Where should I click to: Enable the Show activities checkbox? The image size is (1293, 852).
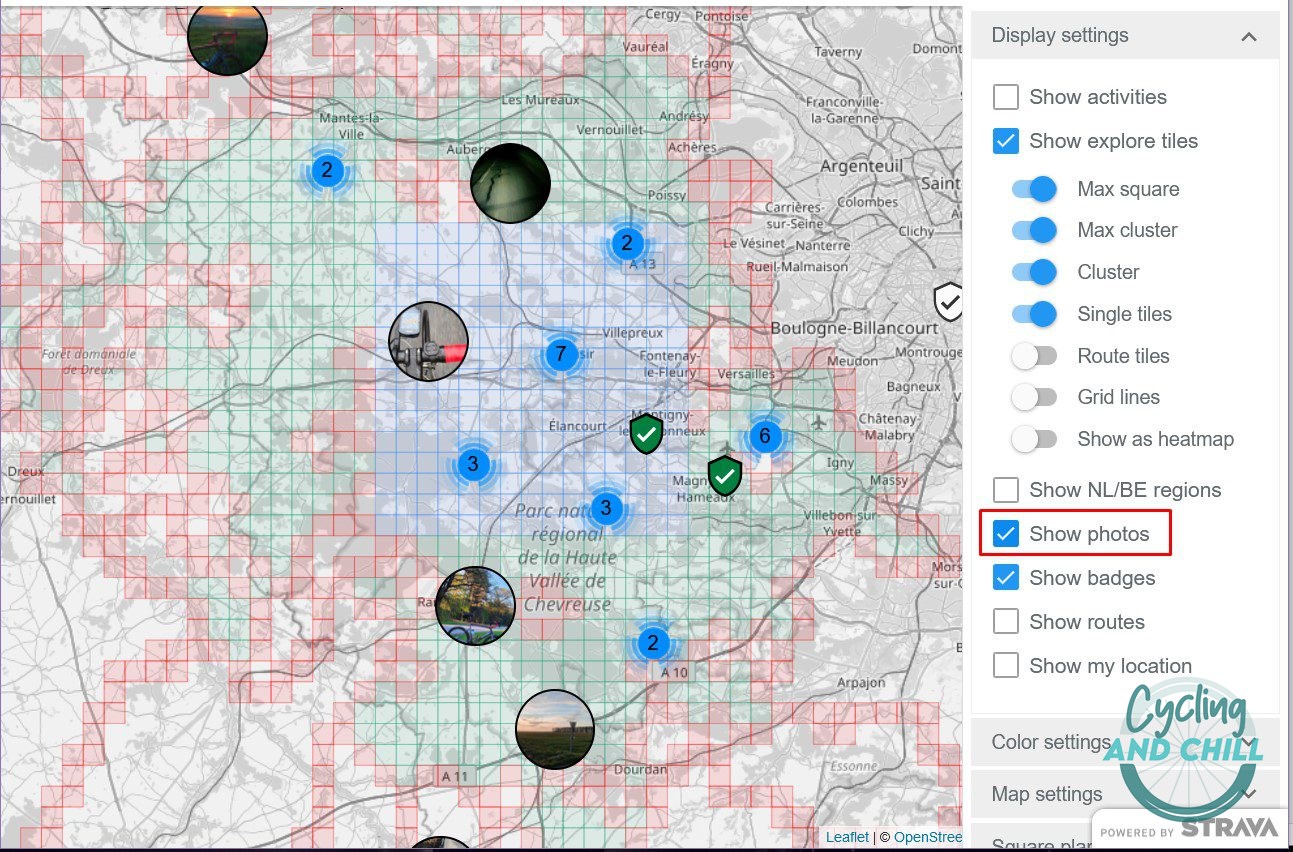click(1006, 97)
